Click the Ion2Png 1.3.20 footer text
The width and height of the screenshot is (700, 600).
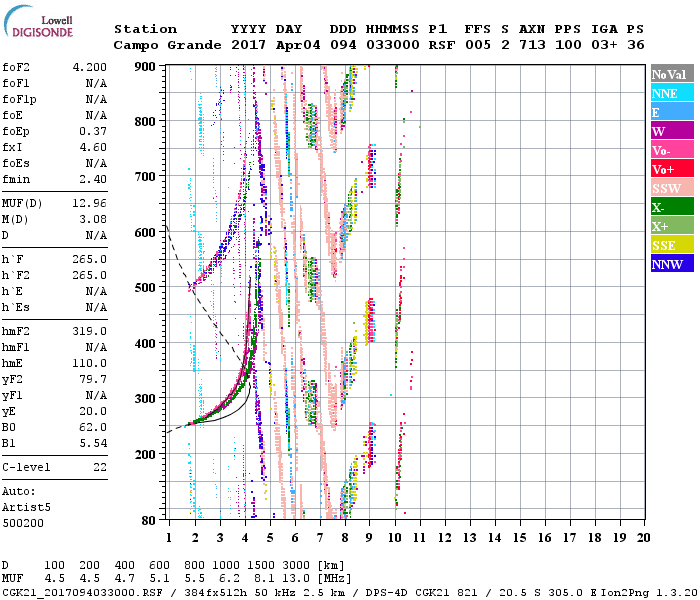(x=649, y=592)
